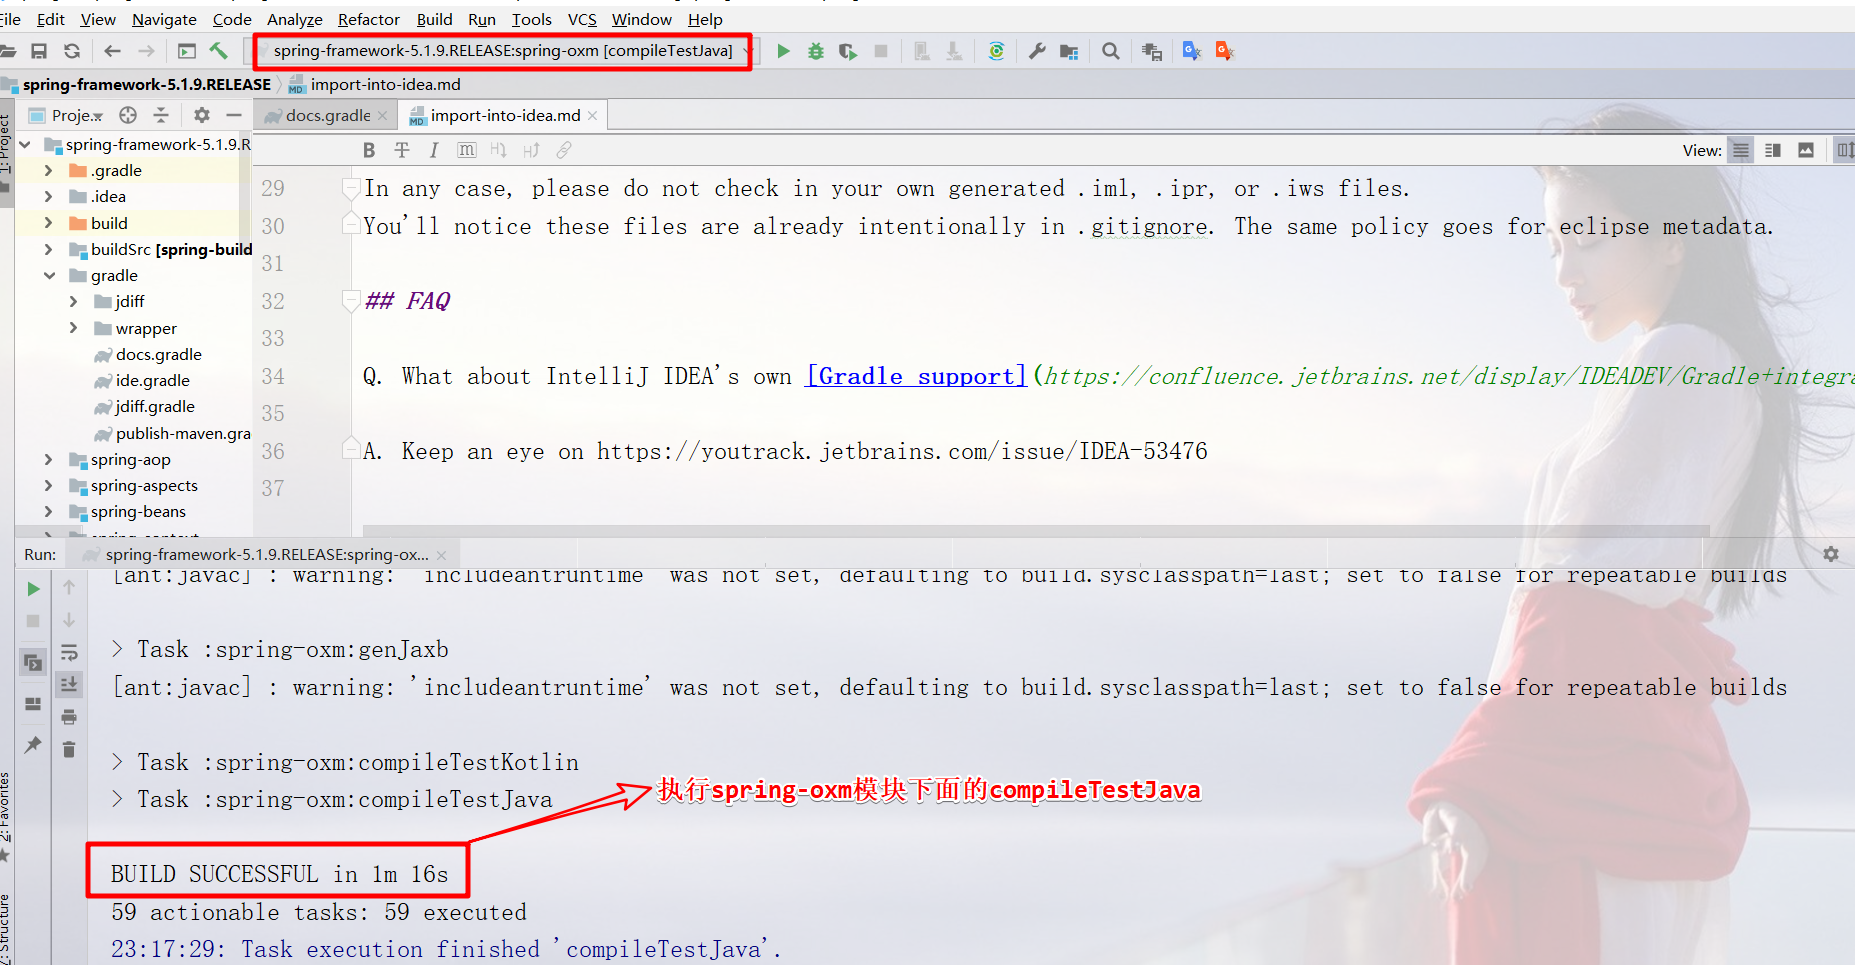
Task: Click the Synchronize refresh icon
Action: pos(72,51)
